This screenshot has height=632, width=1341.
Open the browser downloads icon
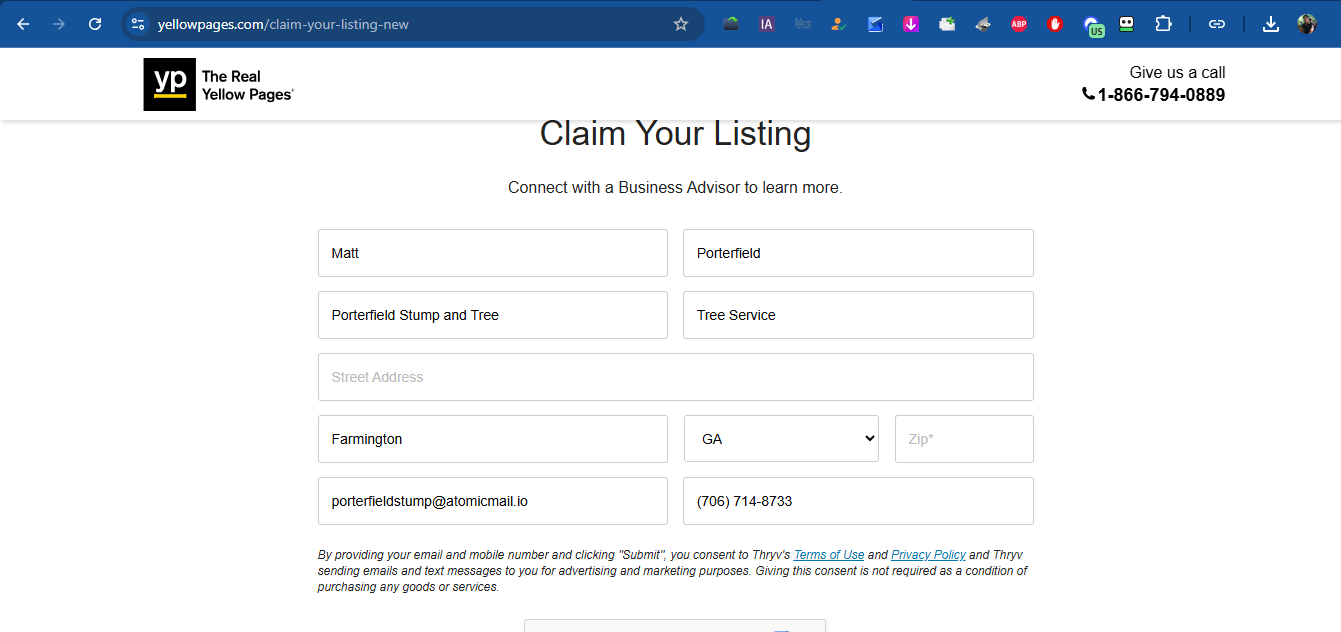[x=1271, y=24]
